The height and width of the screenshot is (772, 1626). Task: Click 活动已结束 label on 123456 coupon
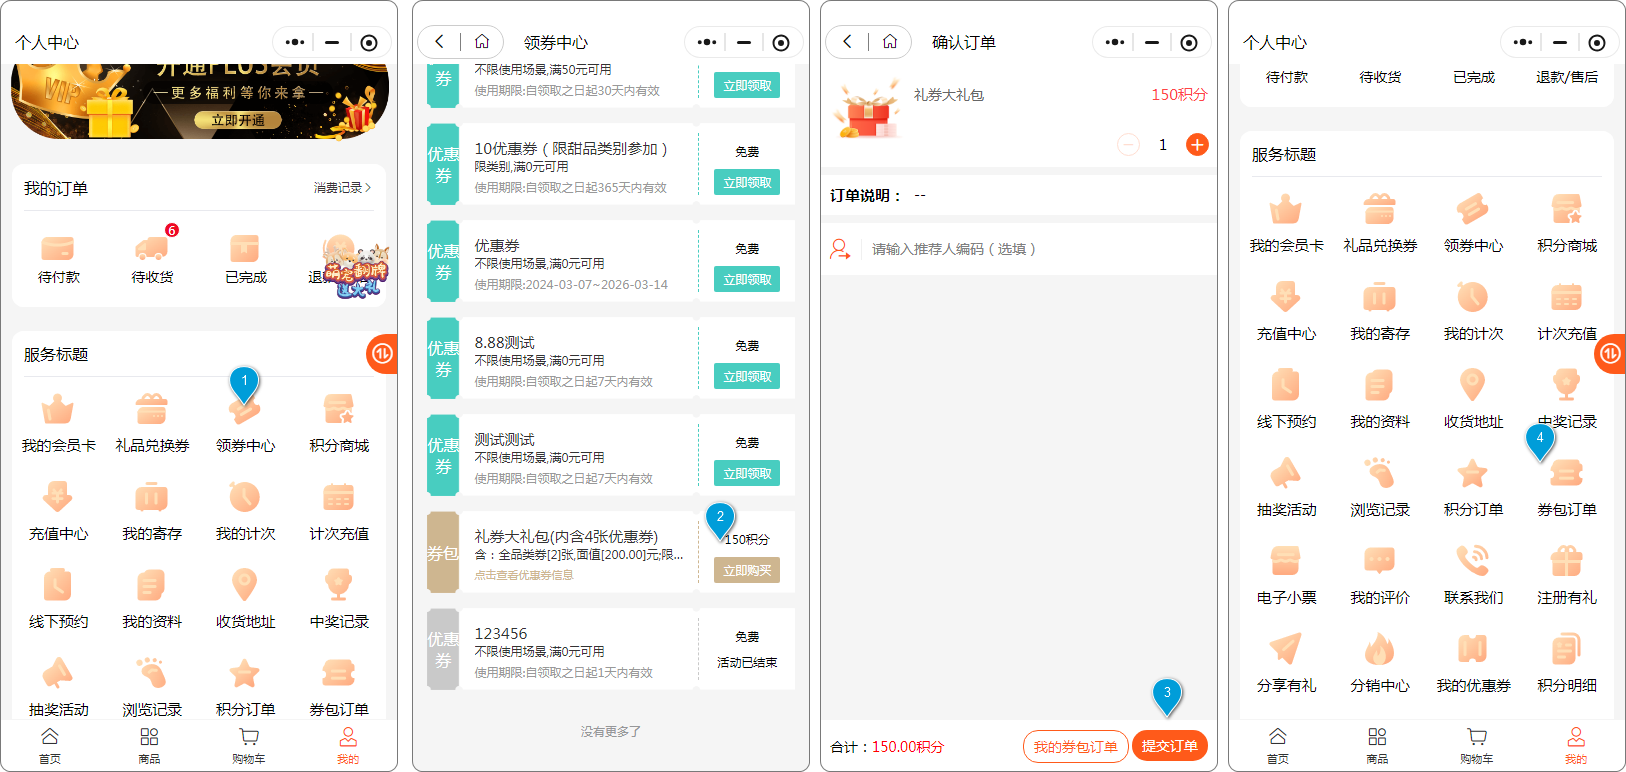click(747, 663)
